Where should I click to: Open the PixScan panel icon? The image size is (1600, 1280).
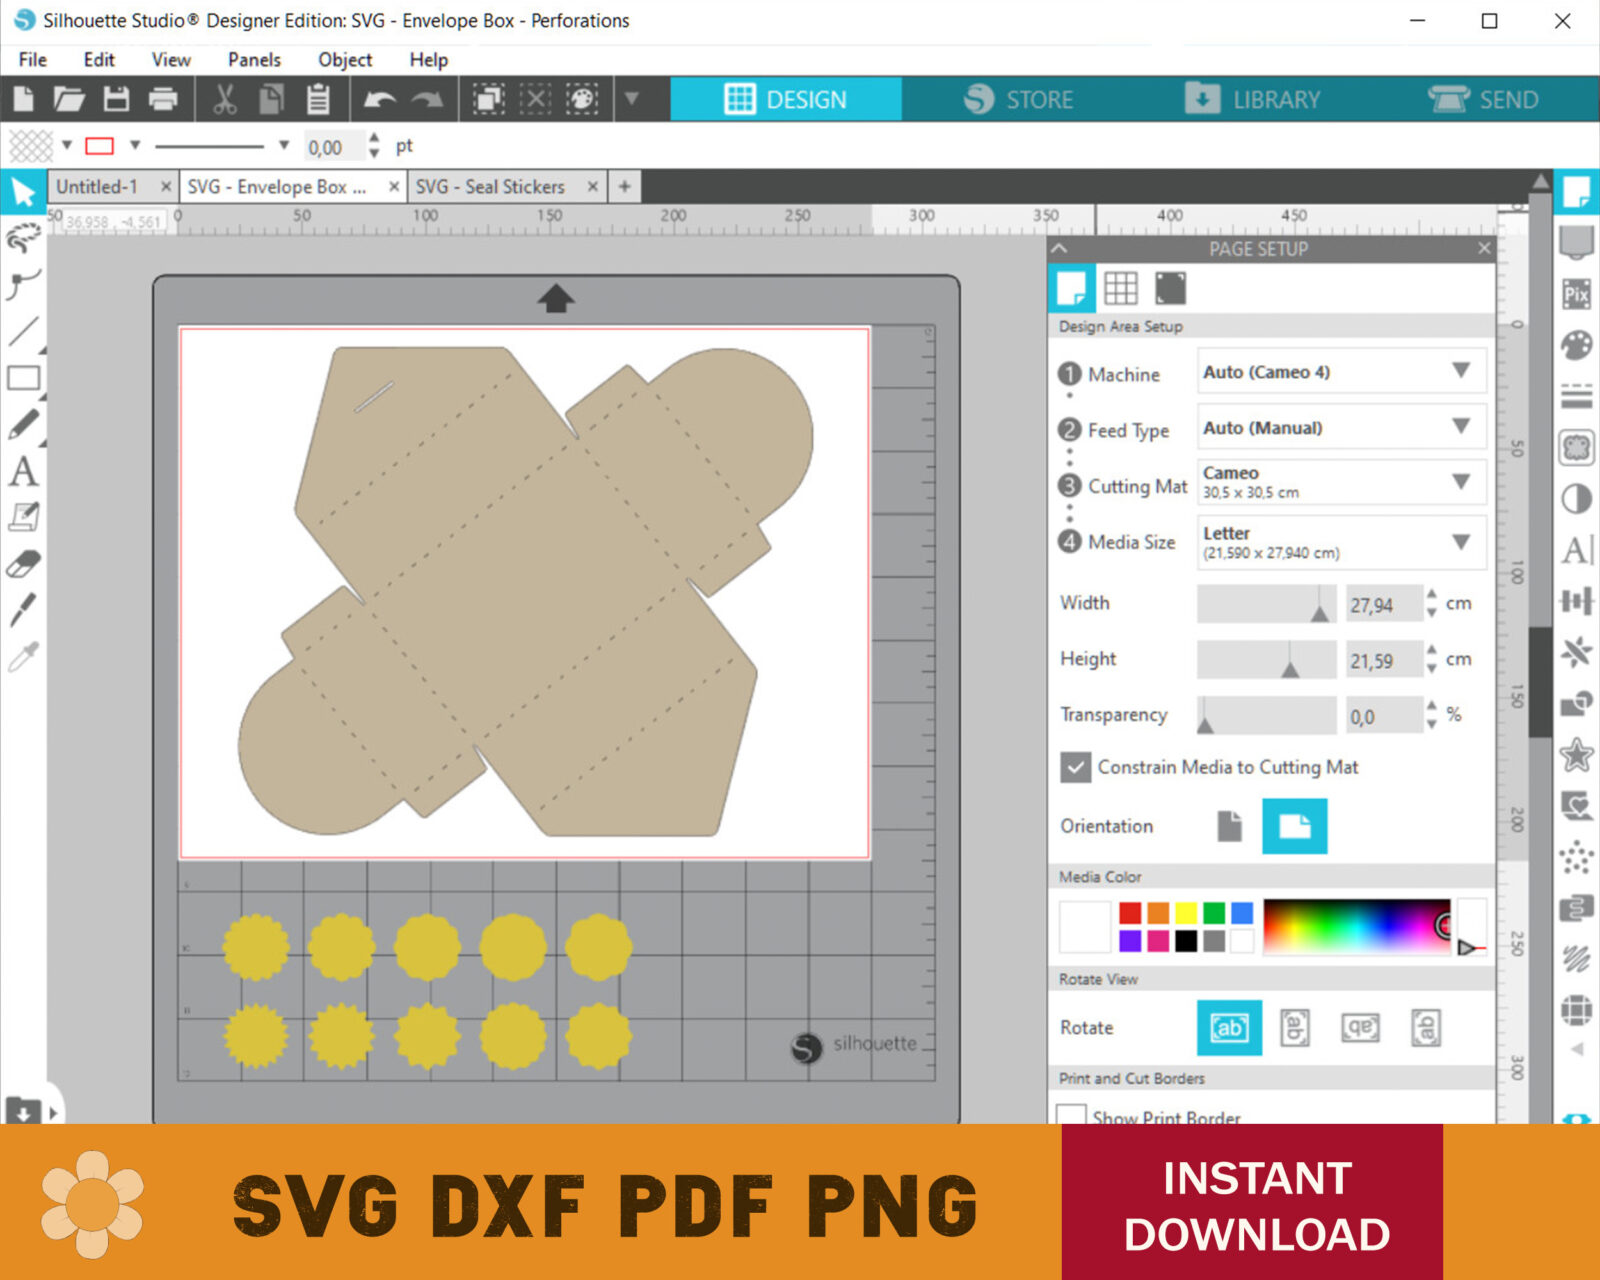(1576, 294)
